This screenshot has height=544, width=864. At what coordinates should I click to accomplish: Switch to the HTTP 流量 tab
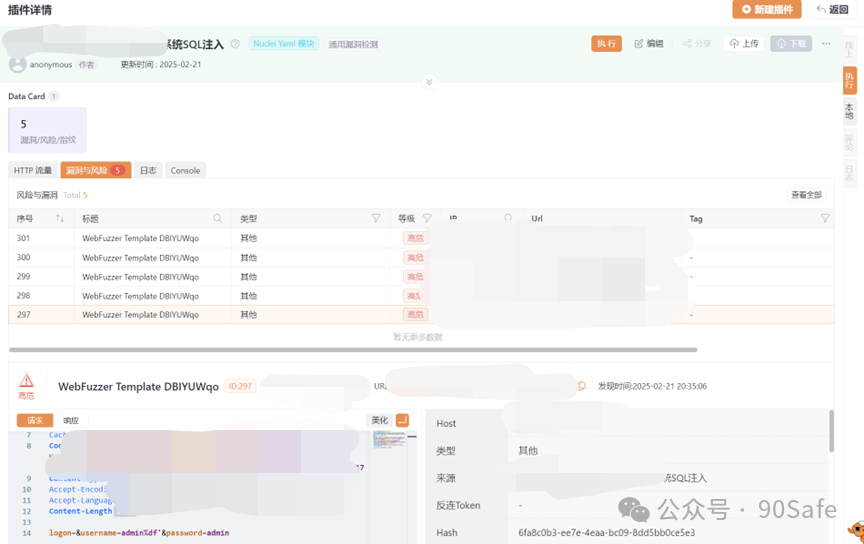[33, 170]
